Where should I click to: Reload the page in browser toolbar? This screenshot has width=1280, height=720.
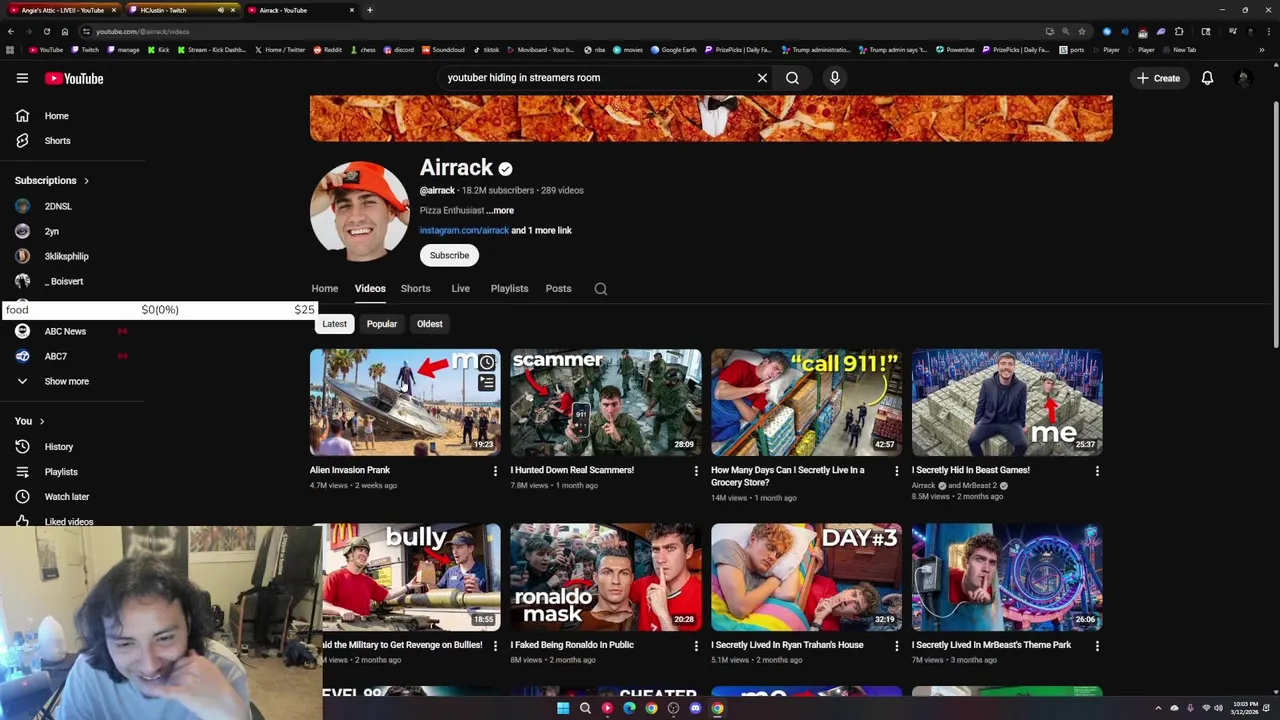pos(46,31)
